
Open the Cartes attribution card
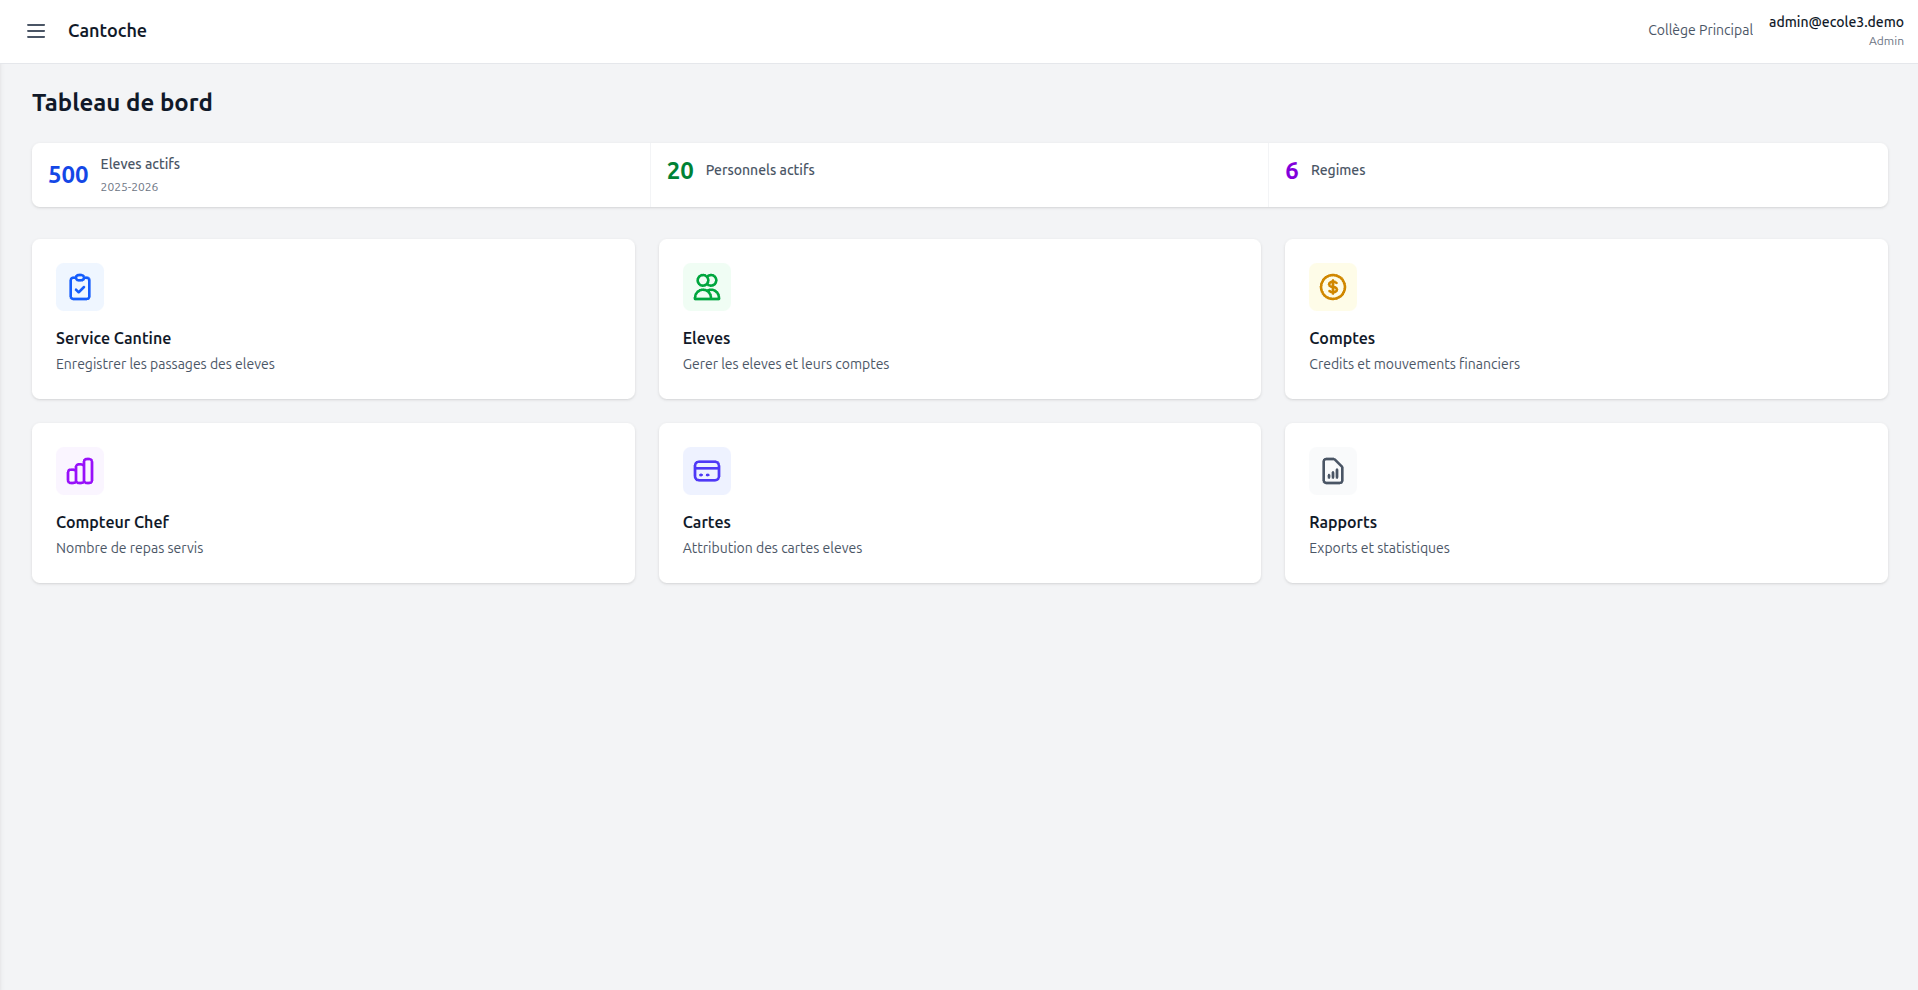click(x=959, y=503)
